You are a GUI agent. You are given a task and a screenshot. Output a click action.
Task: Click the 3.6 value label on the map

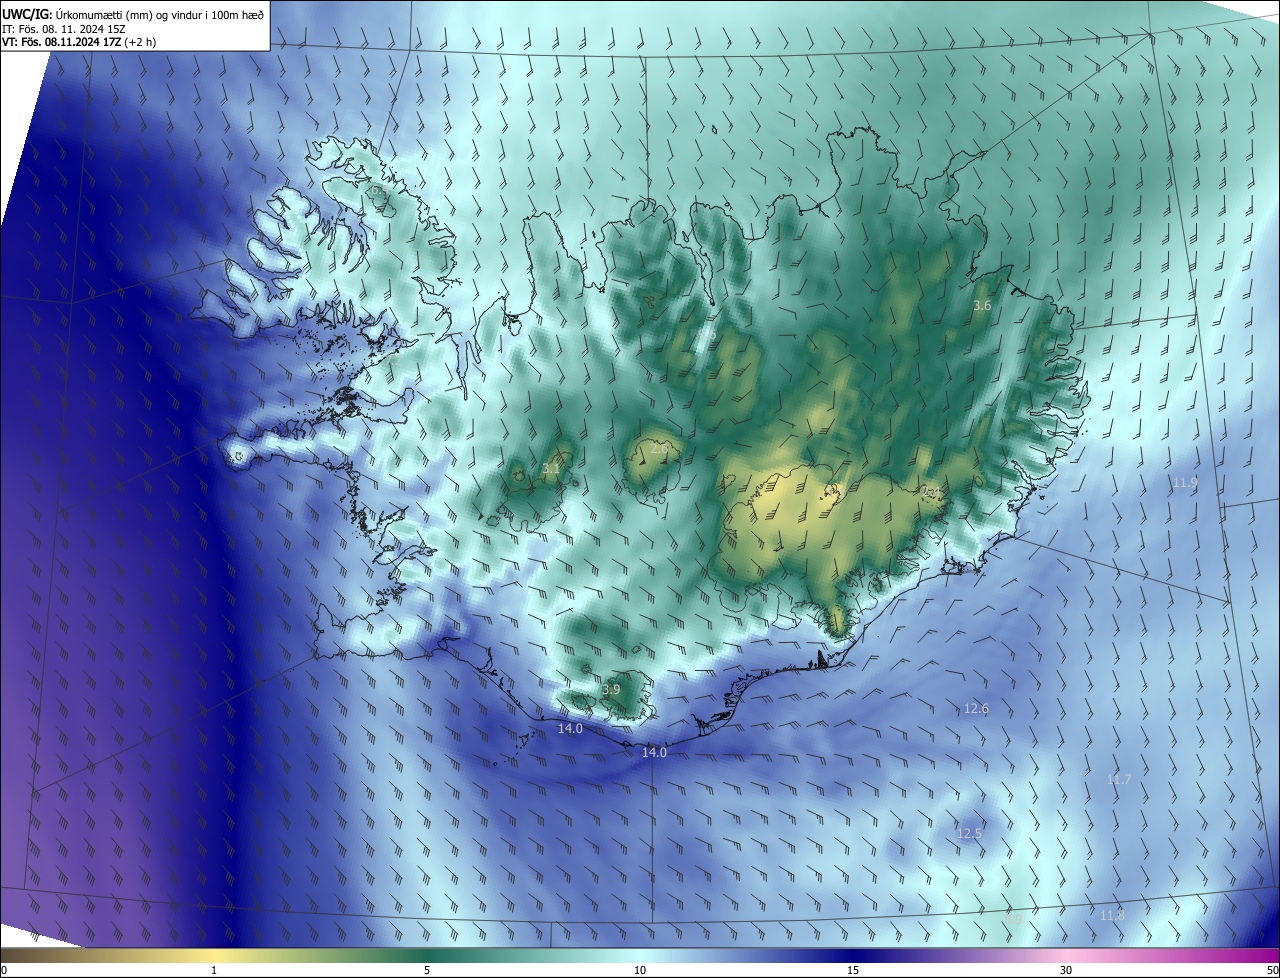pyautogui.click(x=982, y=306)
